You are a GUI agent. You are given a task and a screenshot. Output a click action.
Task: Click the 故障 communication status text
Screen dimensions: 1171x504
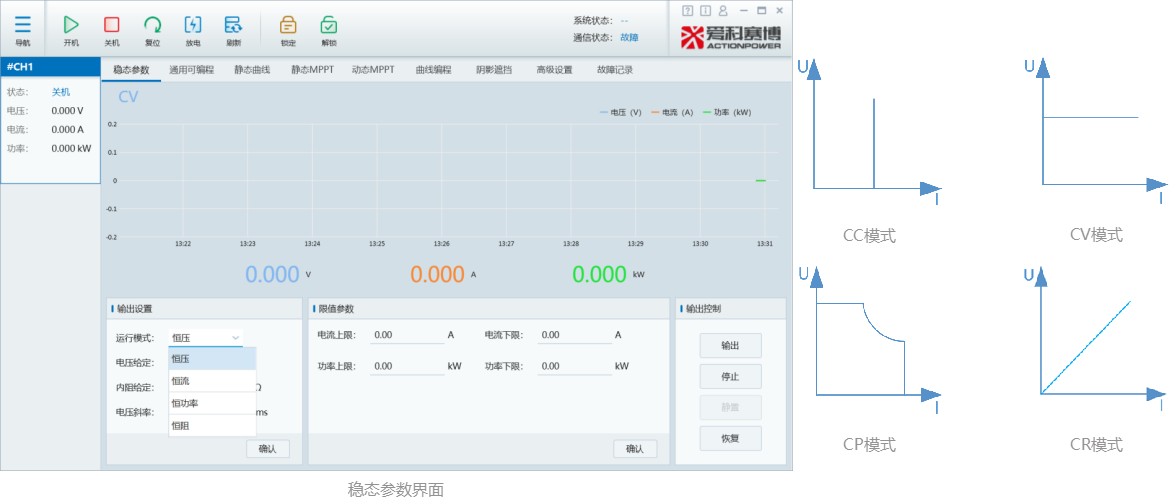tap(629, 37)
